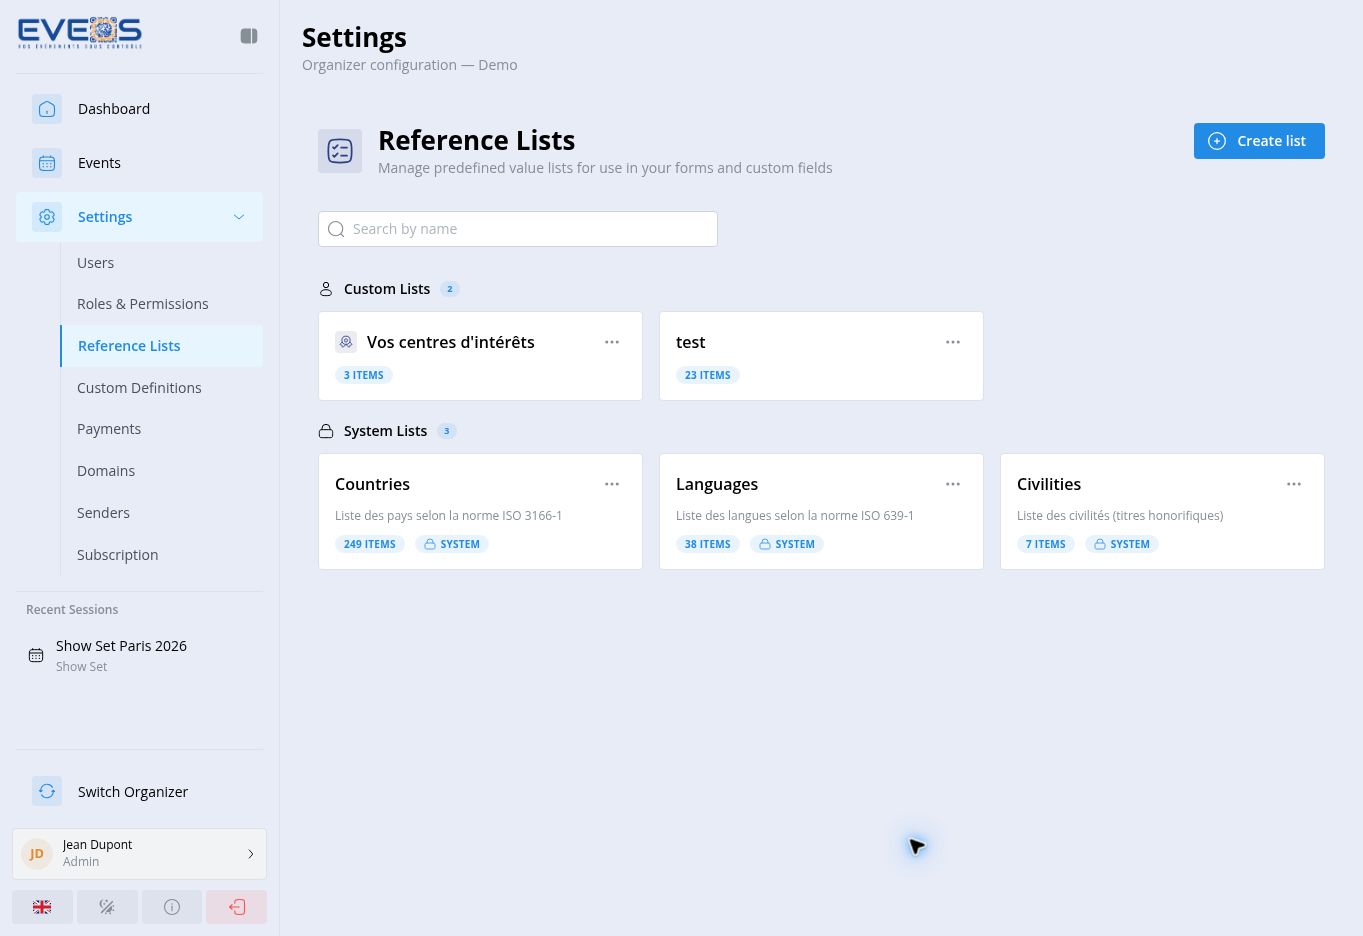Open the Senders settings
The height and width of the screenshot is (936, 1363).
(162, 513)
